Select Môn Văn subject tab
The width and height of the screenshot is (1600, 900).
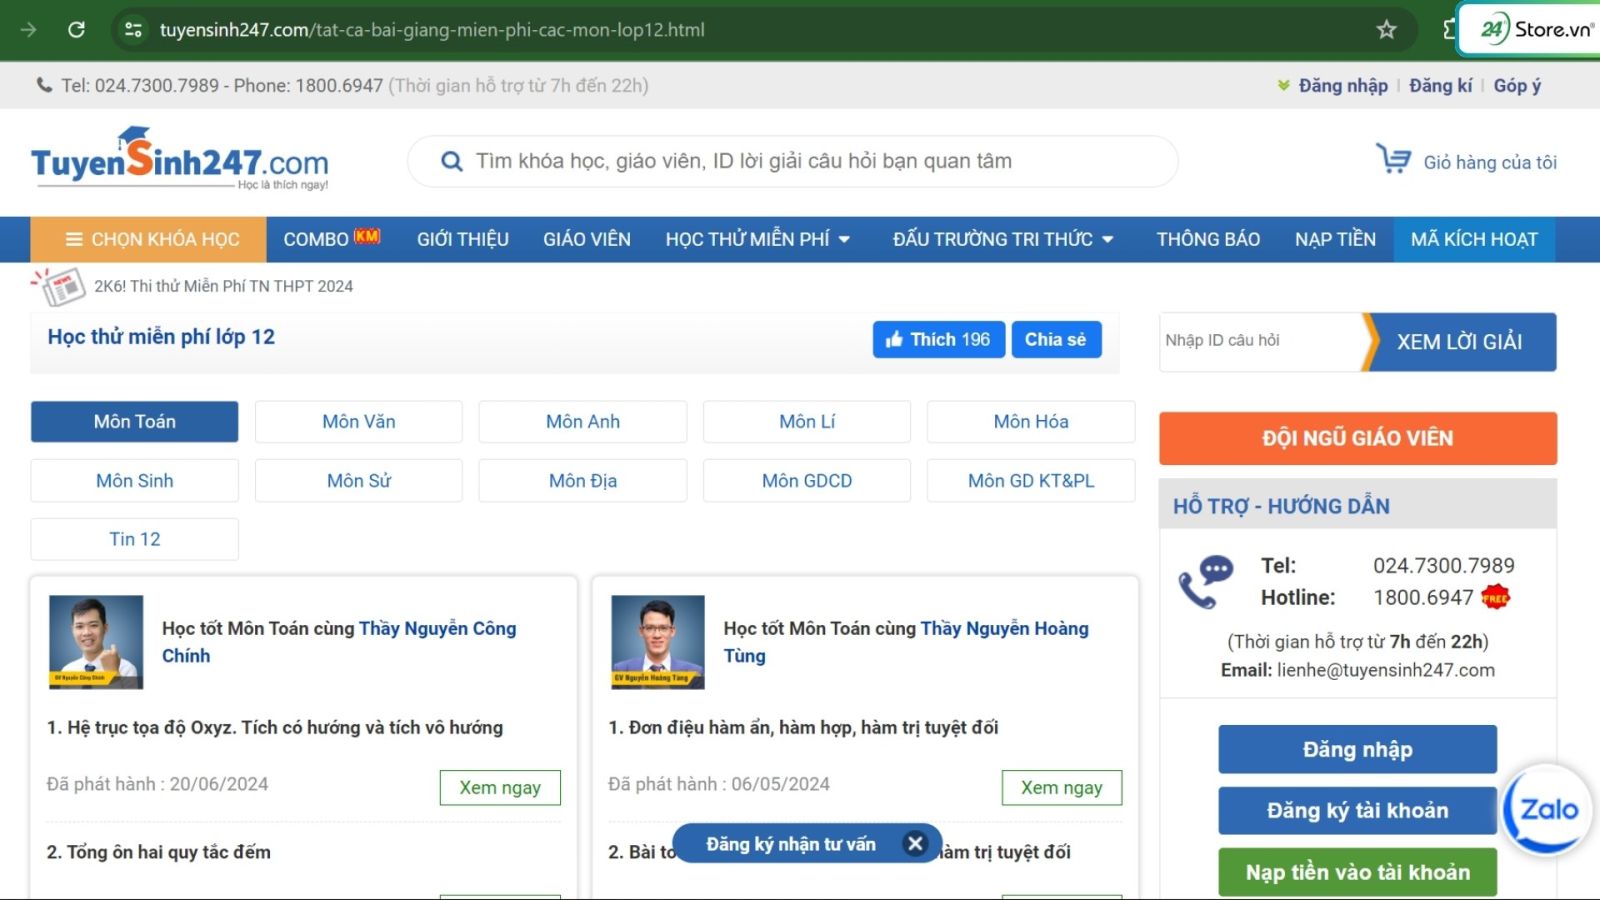(359, 422)
